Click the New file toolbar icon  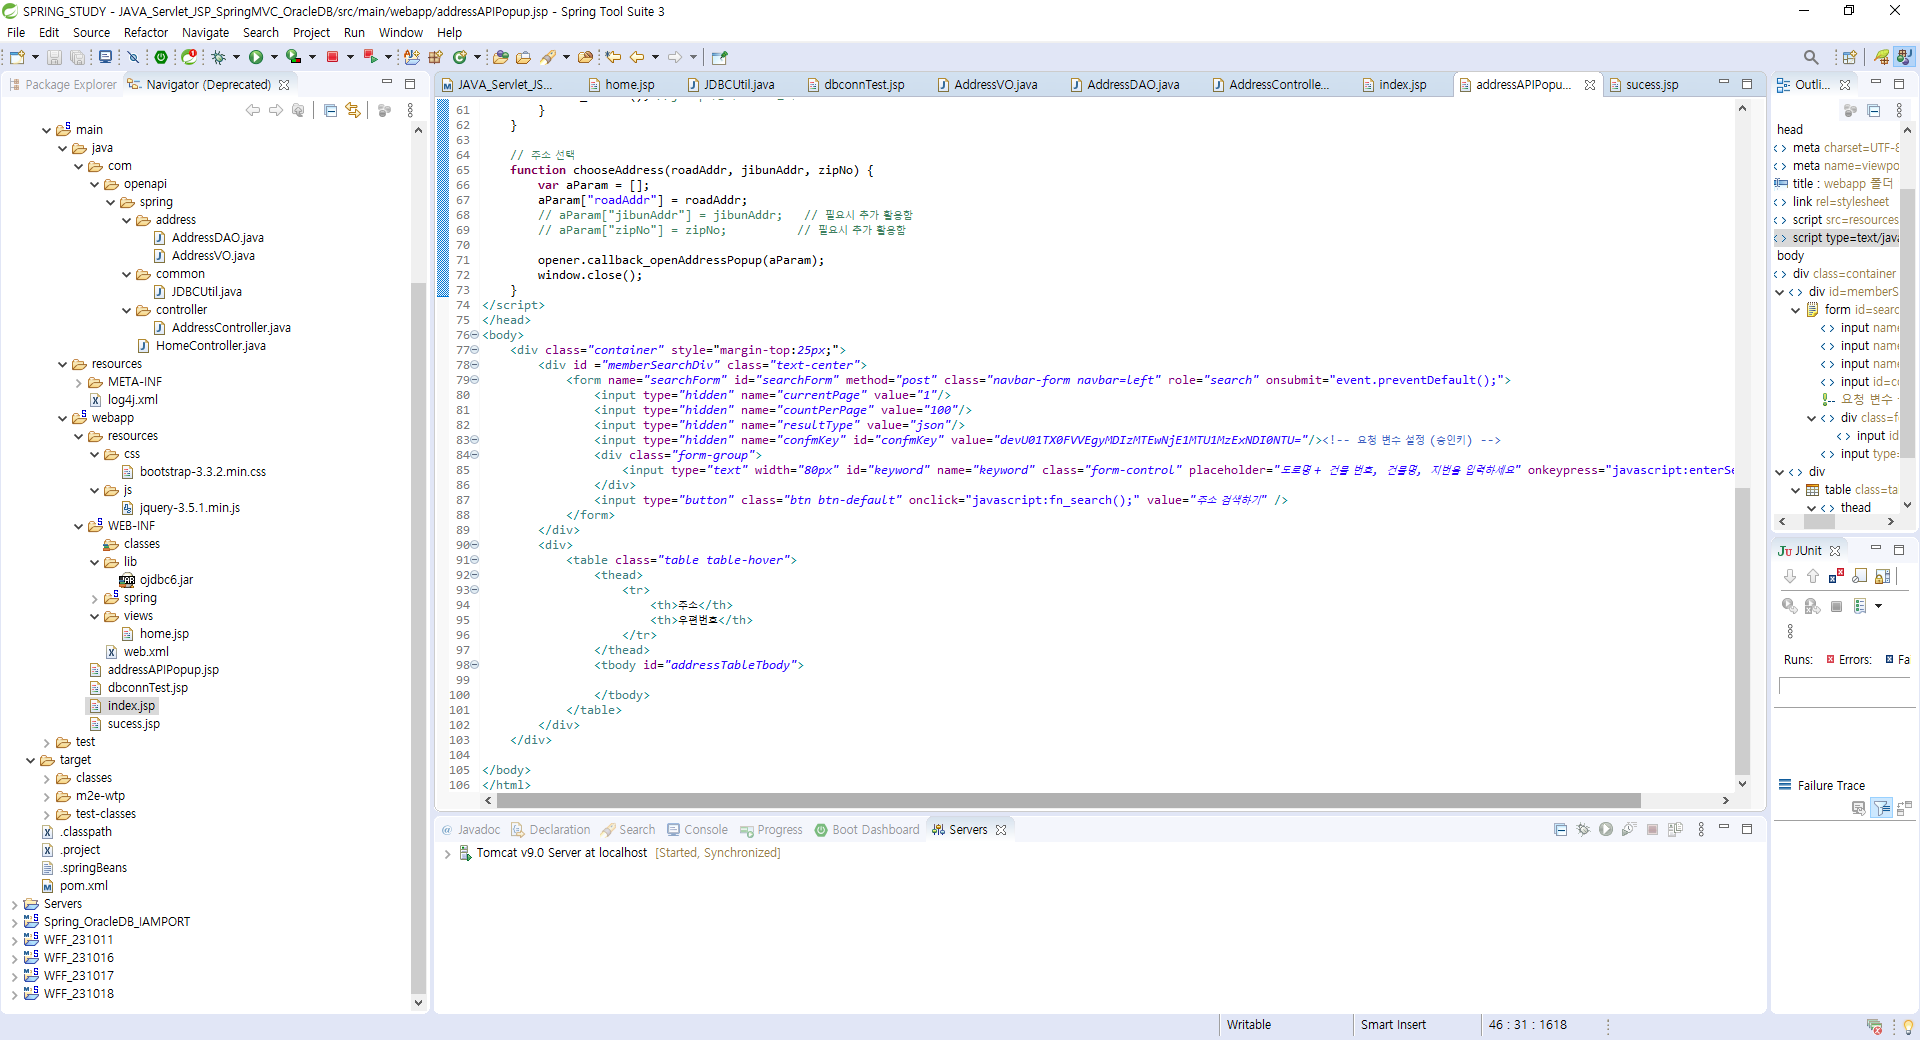pos(17,57)
